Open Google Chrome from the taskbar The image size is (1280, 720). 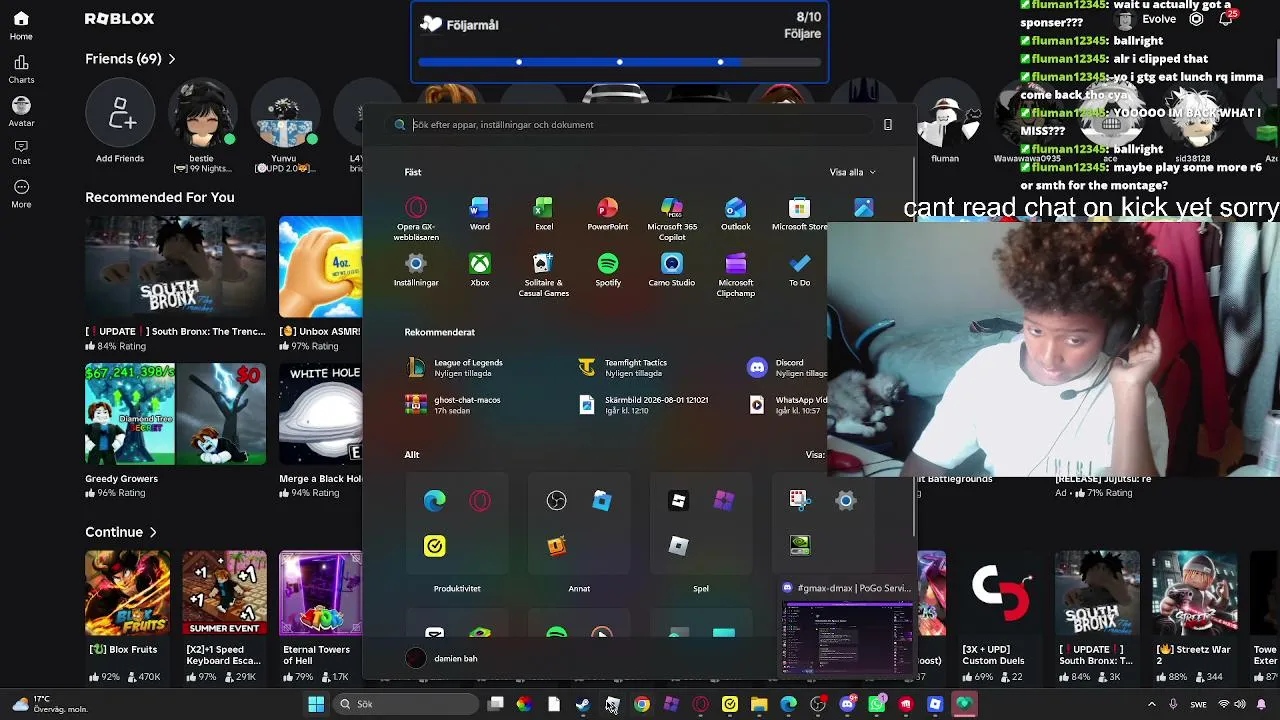(x=642, y=704)
